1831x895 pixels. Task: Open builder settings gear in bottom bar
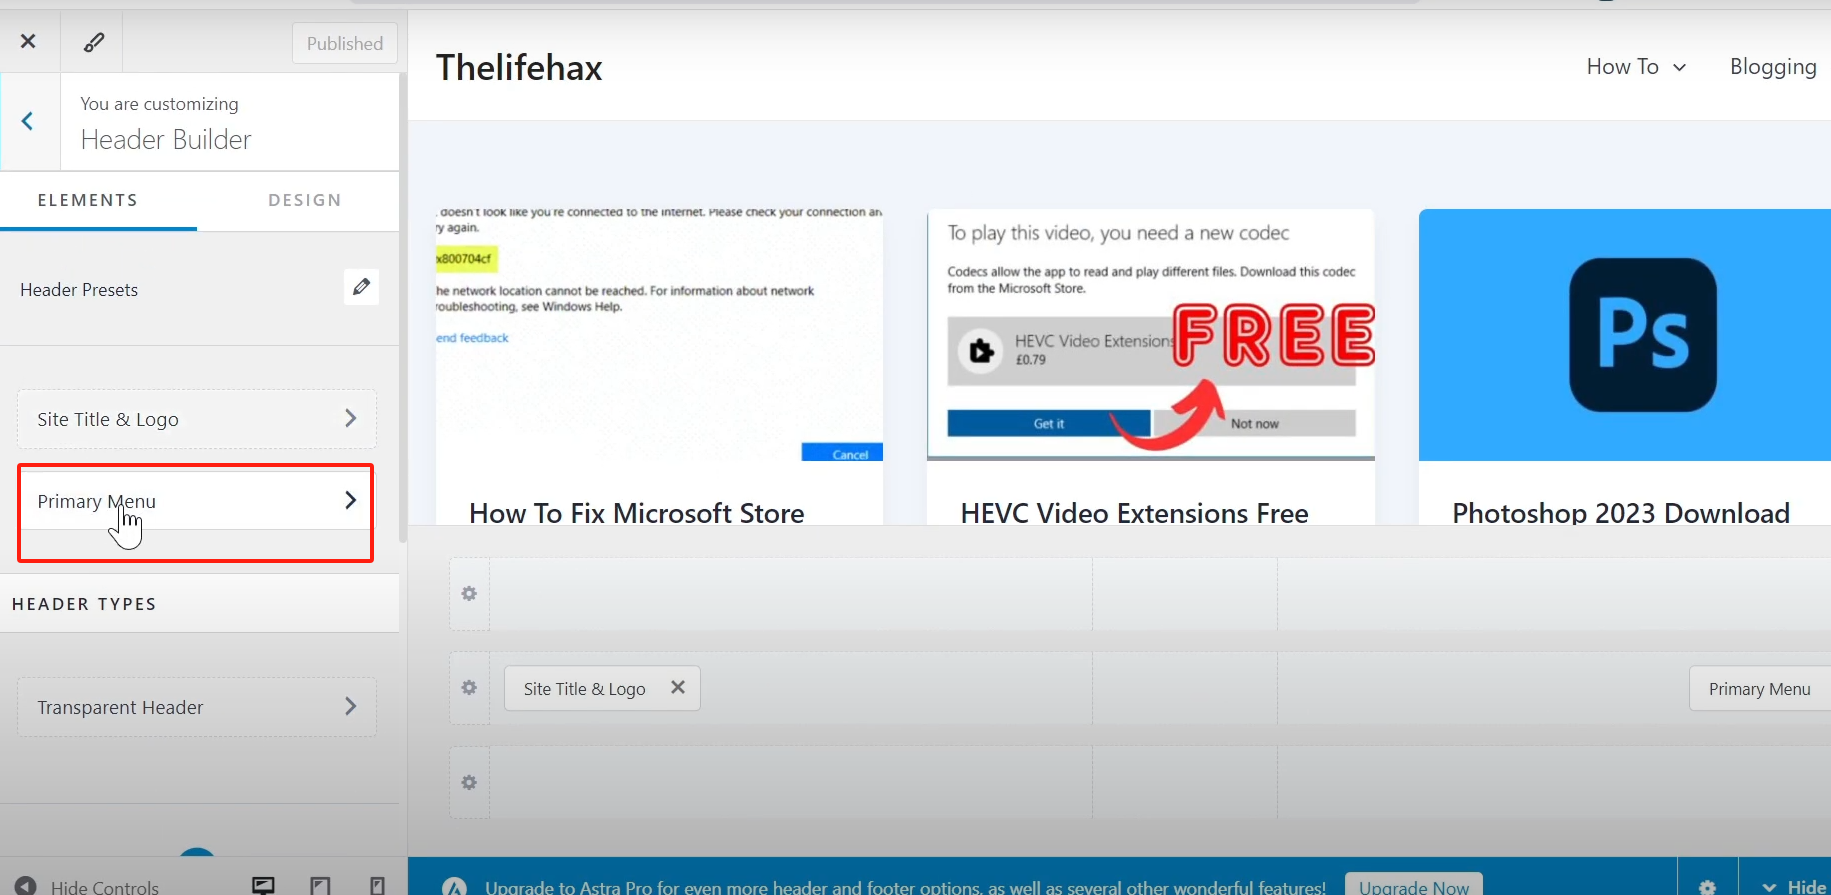1707,887
